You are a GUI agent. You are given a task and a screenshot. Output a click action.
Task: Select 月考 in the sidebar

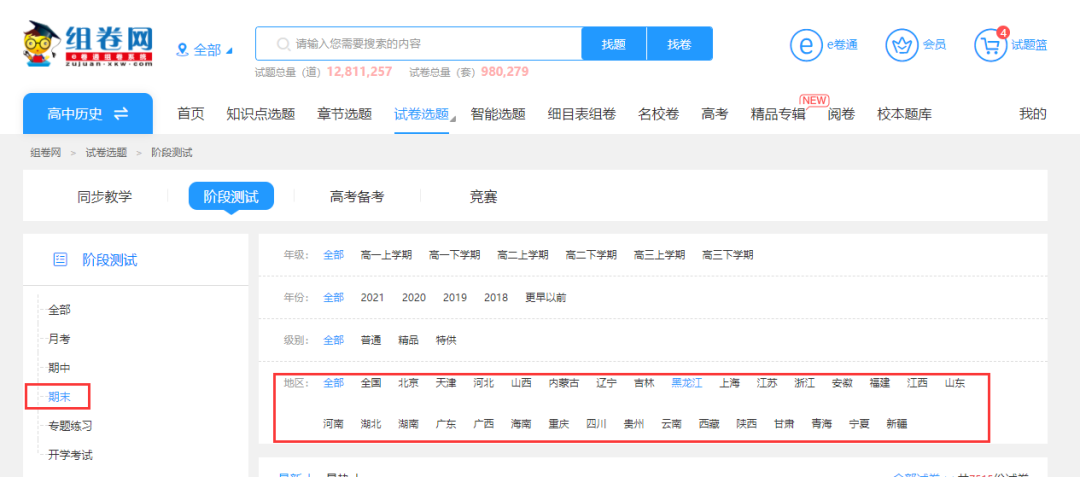pos(59,339)
